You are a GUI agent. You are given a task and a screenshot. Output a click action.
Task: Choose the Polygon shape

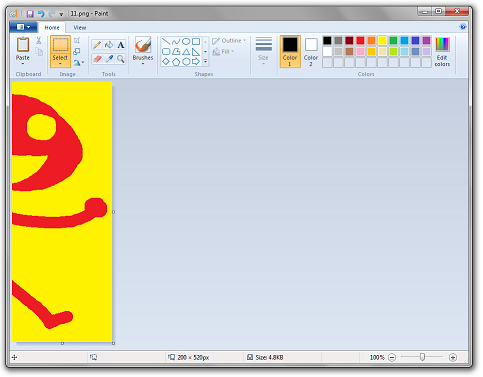tap(176, 51)
